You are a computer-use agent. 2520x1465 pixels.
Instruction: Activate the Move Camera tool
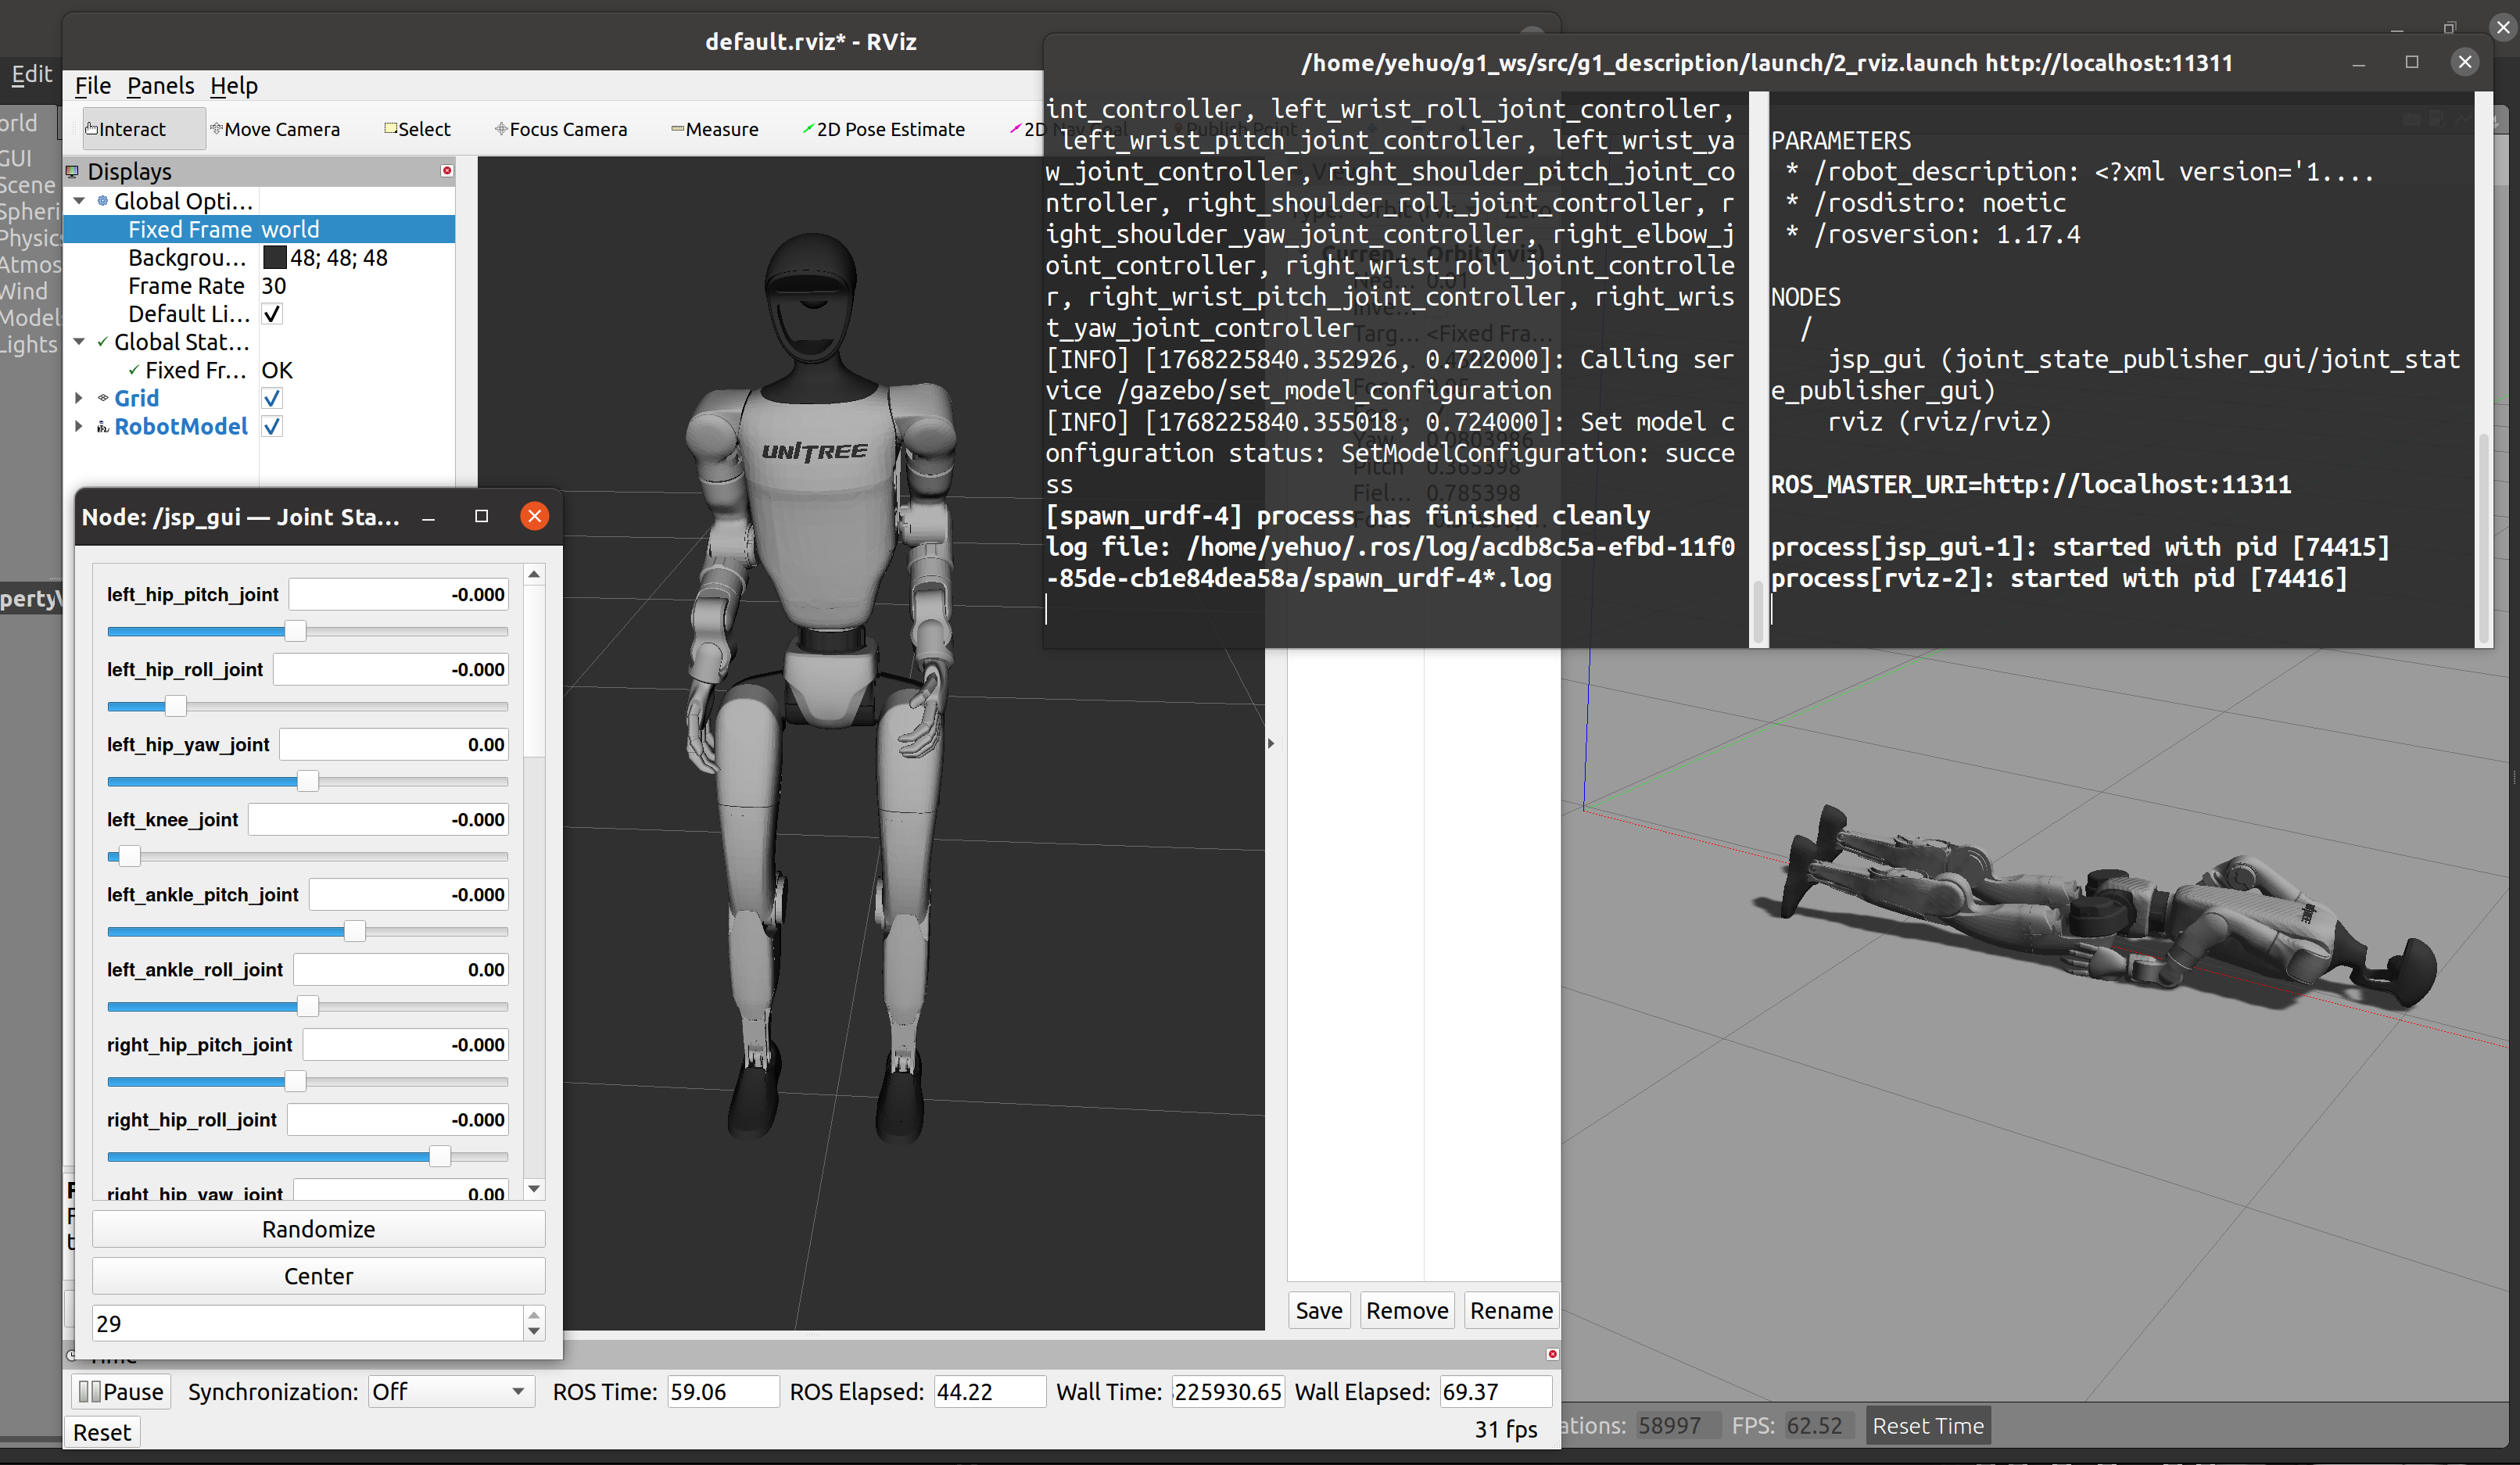pyautogui.click(x=275, y=129)
